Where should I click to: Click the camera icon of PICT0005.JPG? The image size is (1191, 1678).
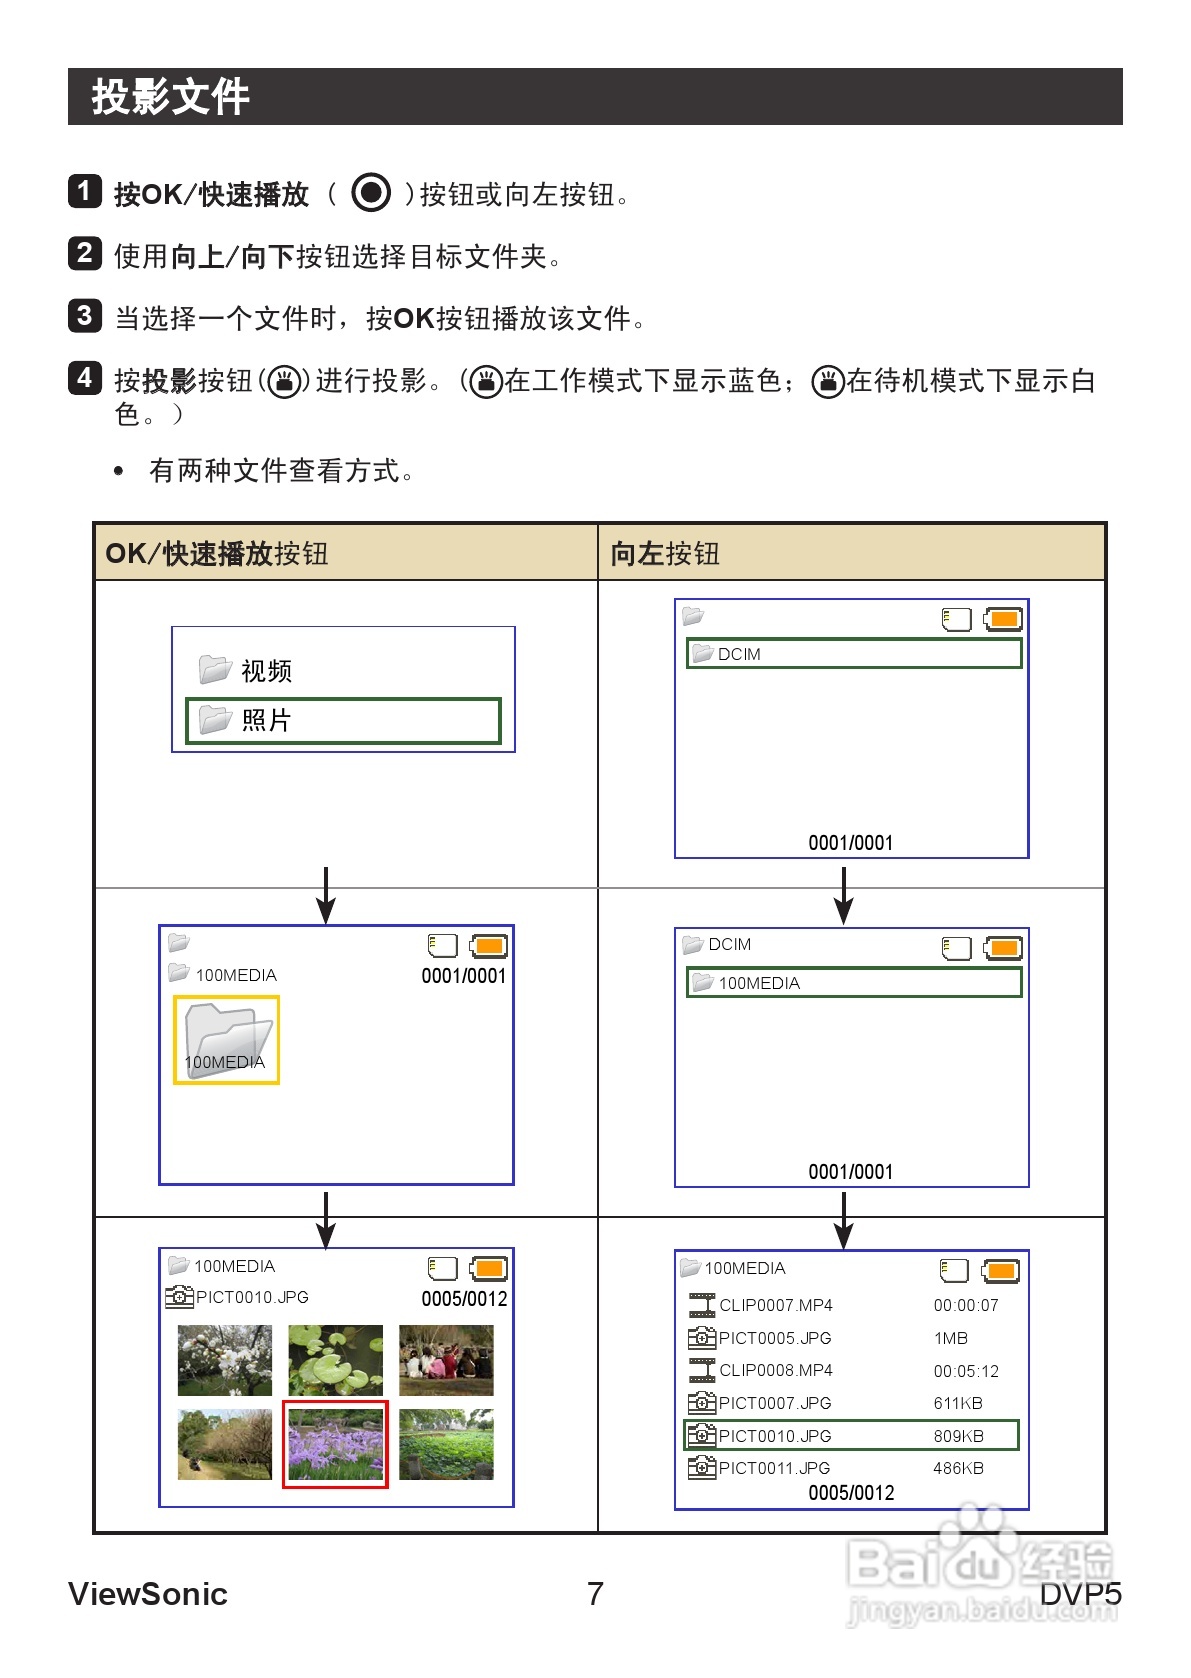[702, 1338]
